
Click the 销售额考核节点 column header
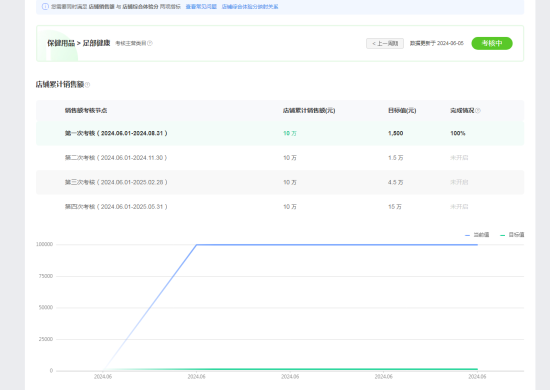(x=86, y=110)
